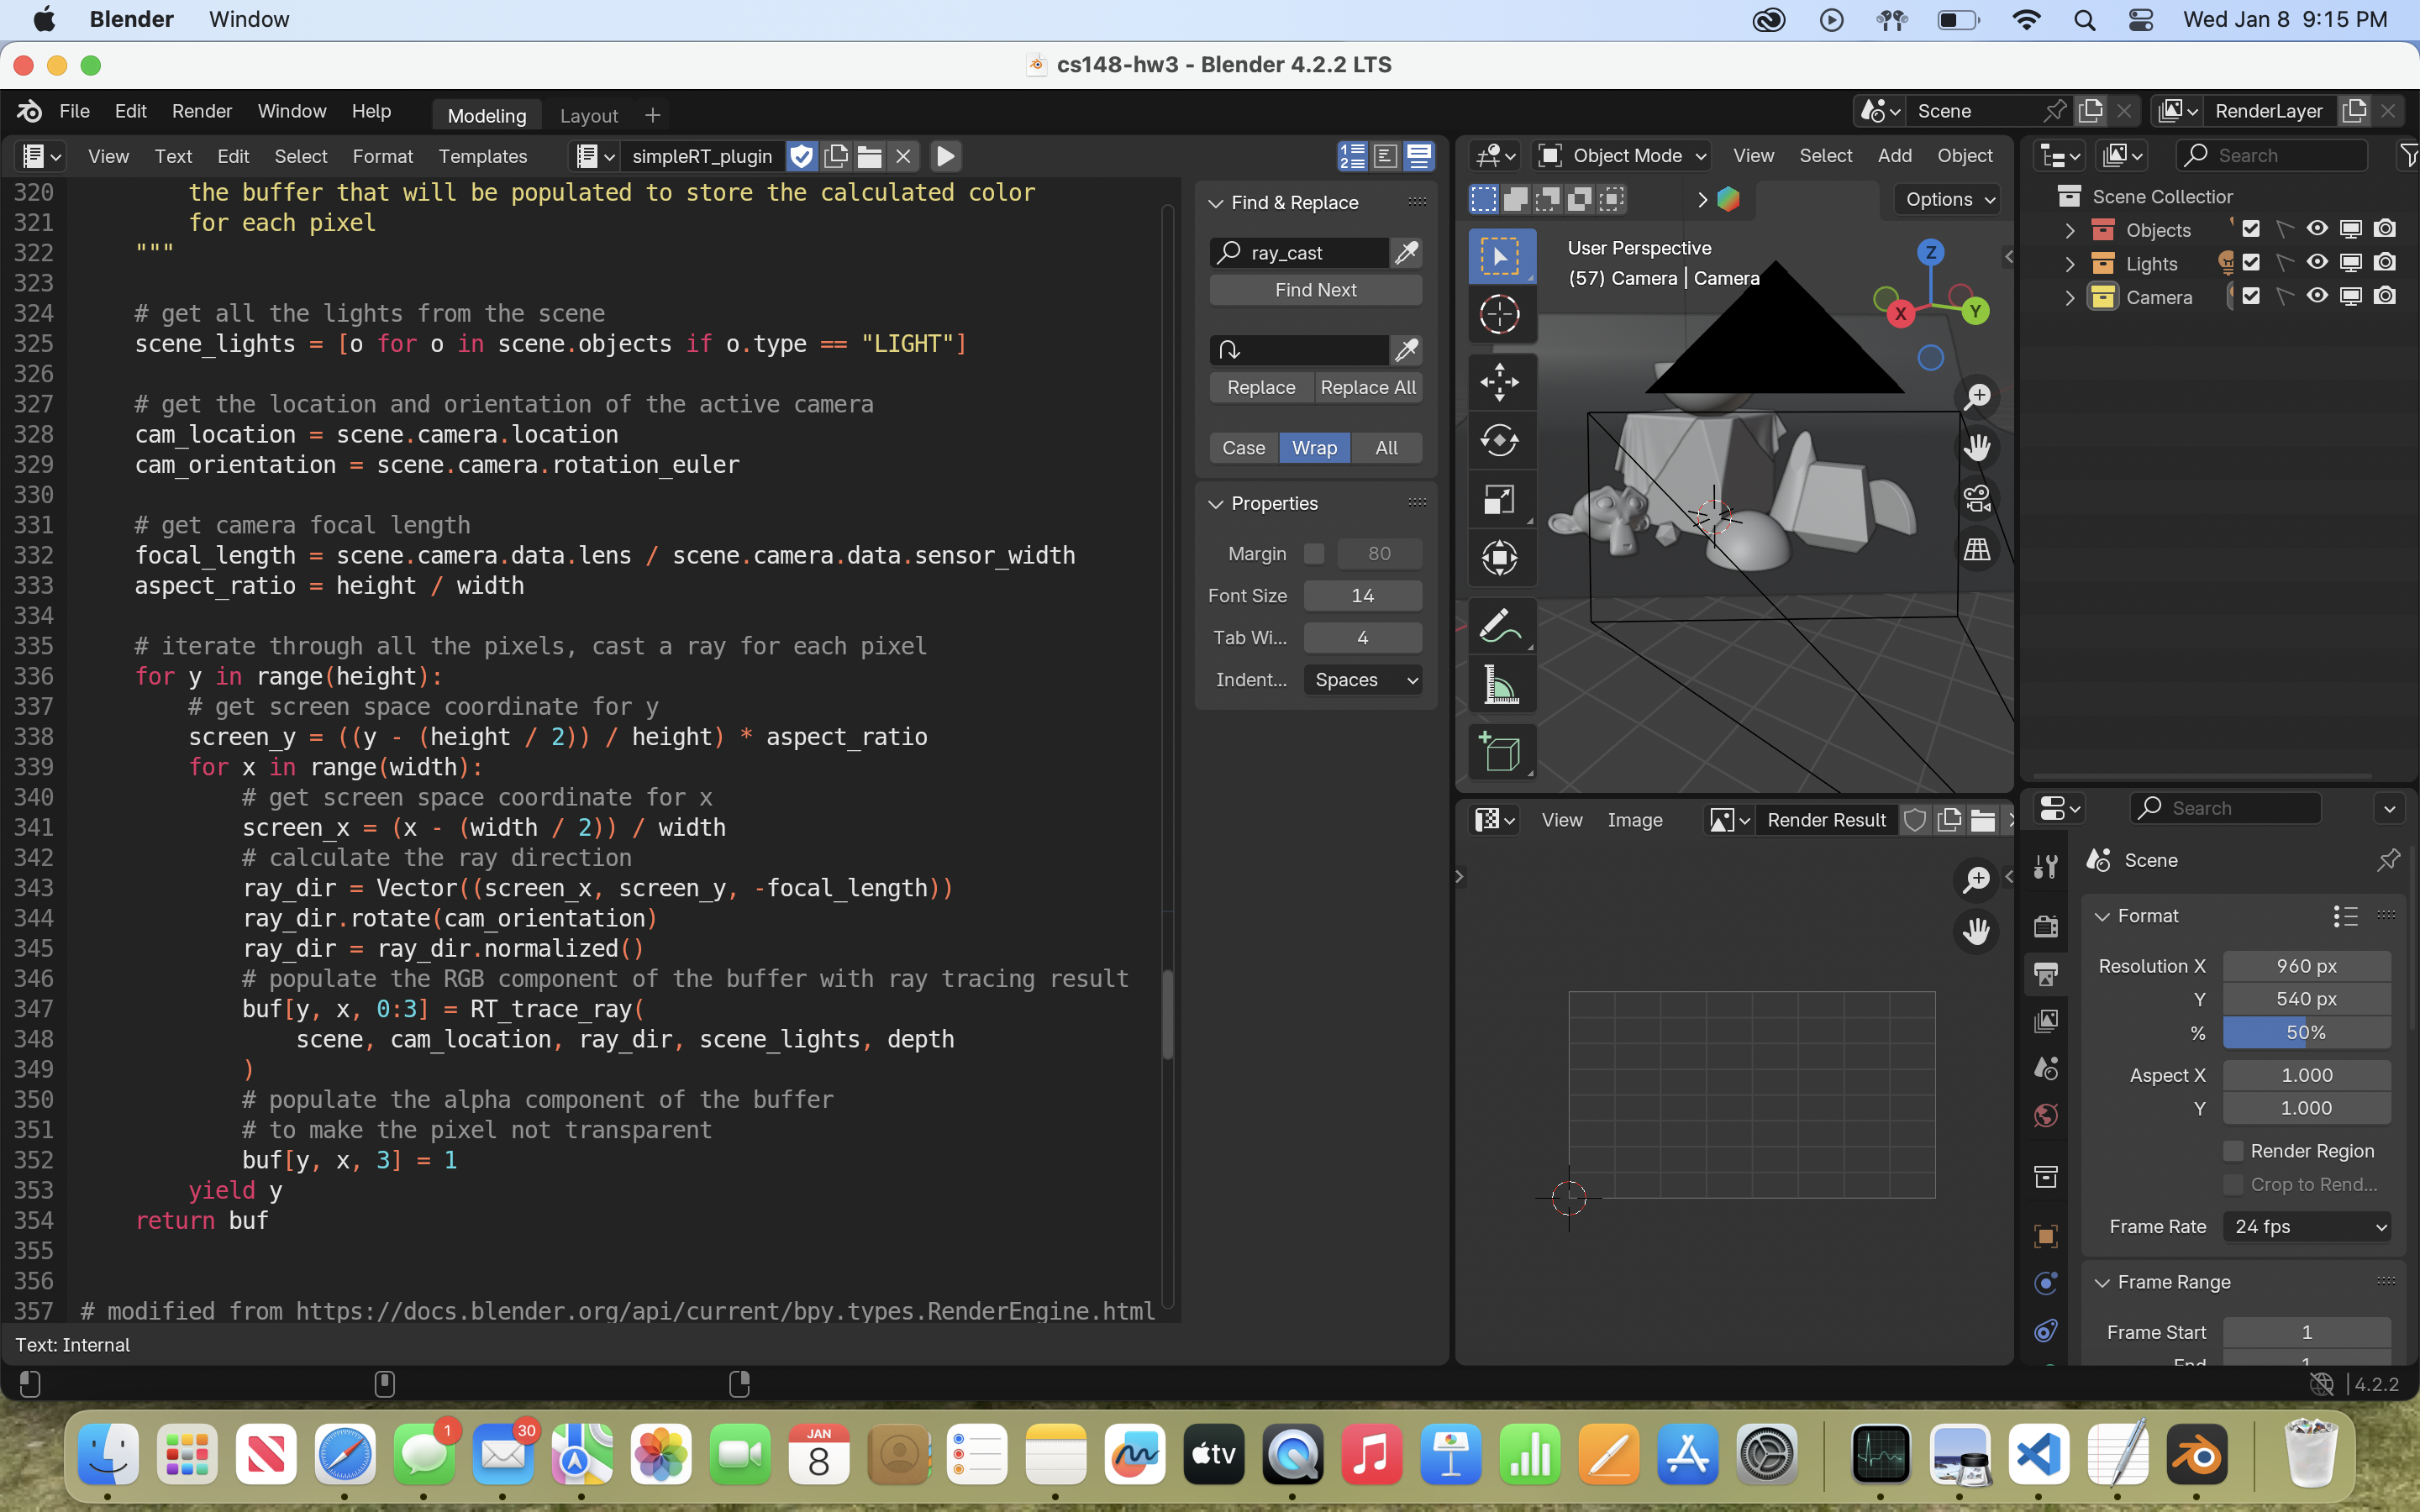
Task: Activate the Select Box tool
Action: (1500, 256)
